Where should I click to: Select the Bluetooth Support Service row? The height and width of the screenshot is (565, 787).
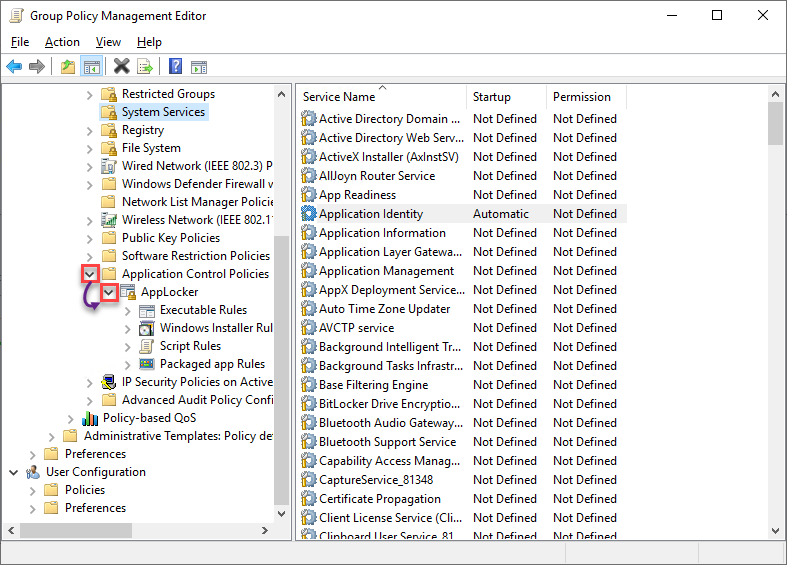(462, 442)
